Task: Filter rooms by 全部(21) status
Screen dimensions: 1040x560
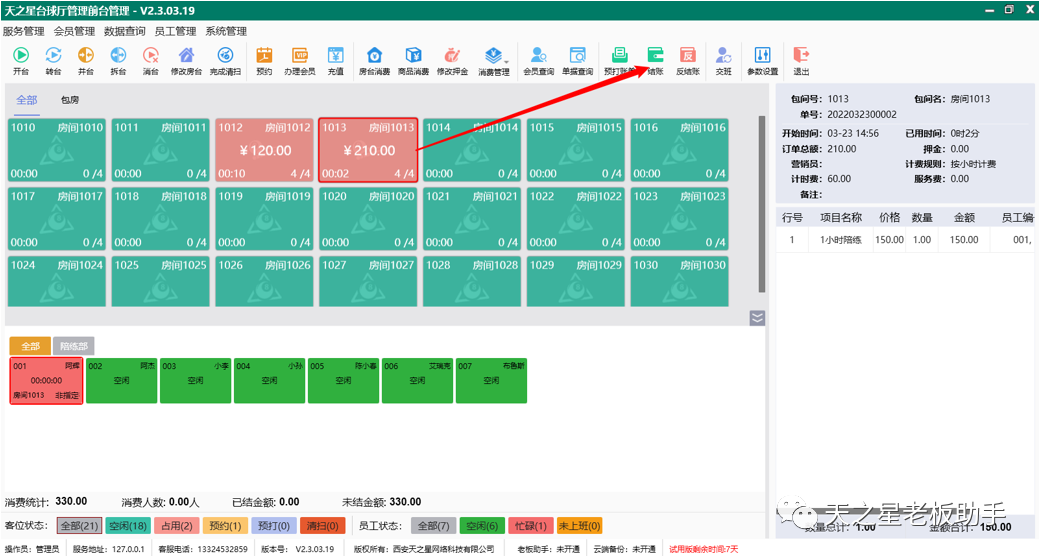Action: (x=80, y=526)
